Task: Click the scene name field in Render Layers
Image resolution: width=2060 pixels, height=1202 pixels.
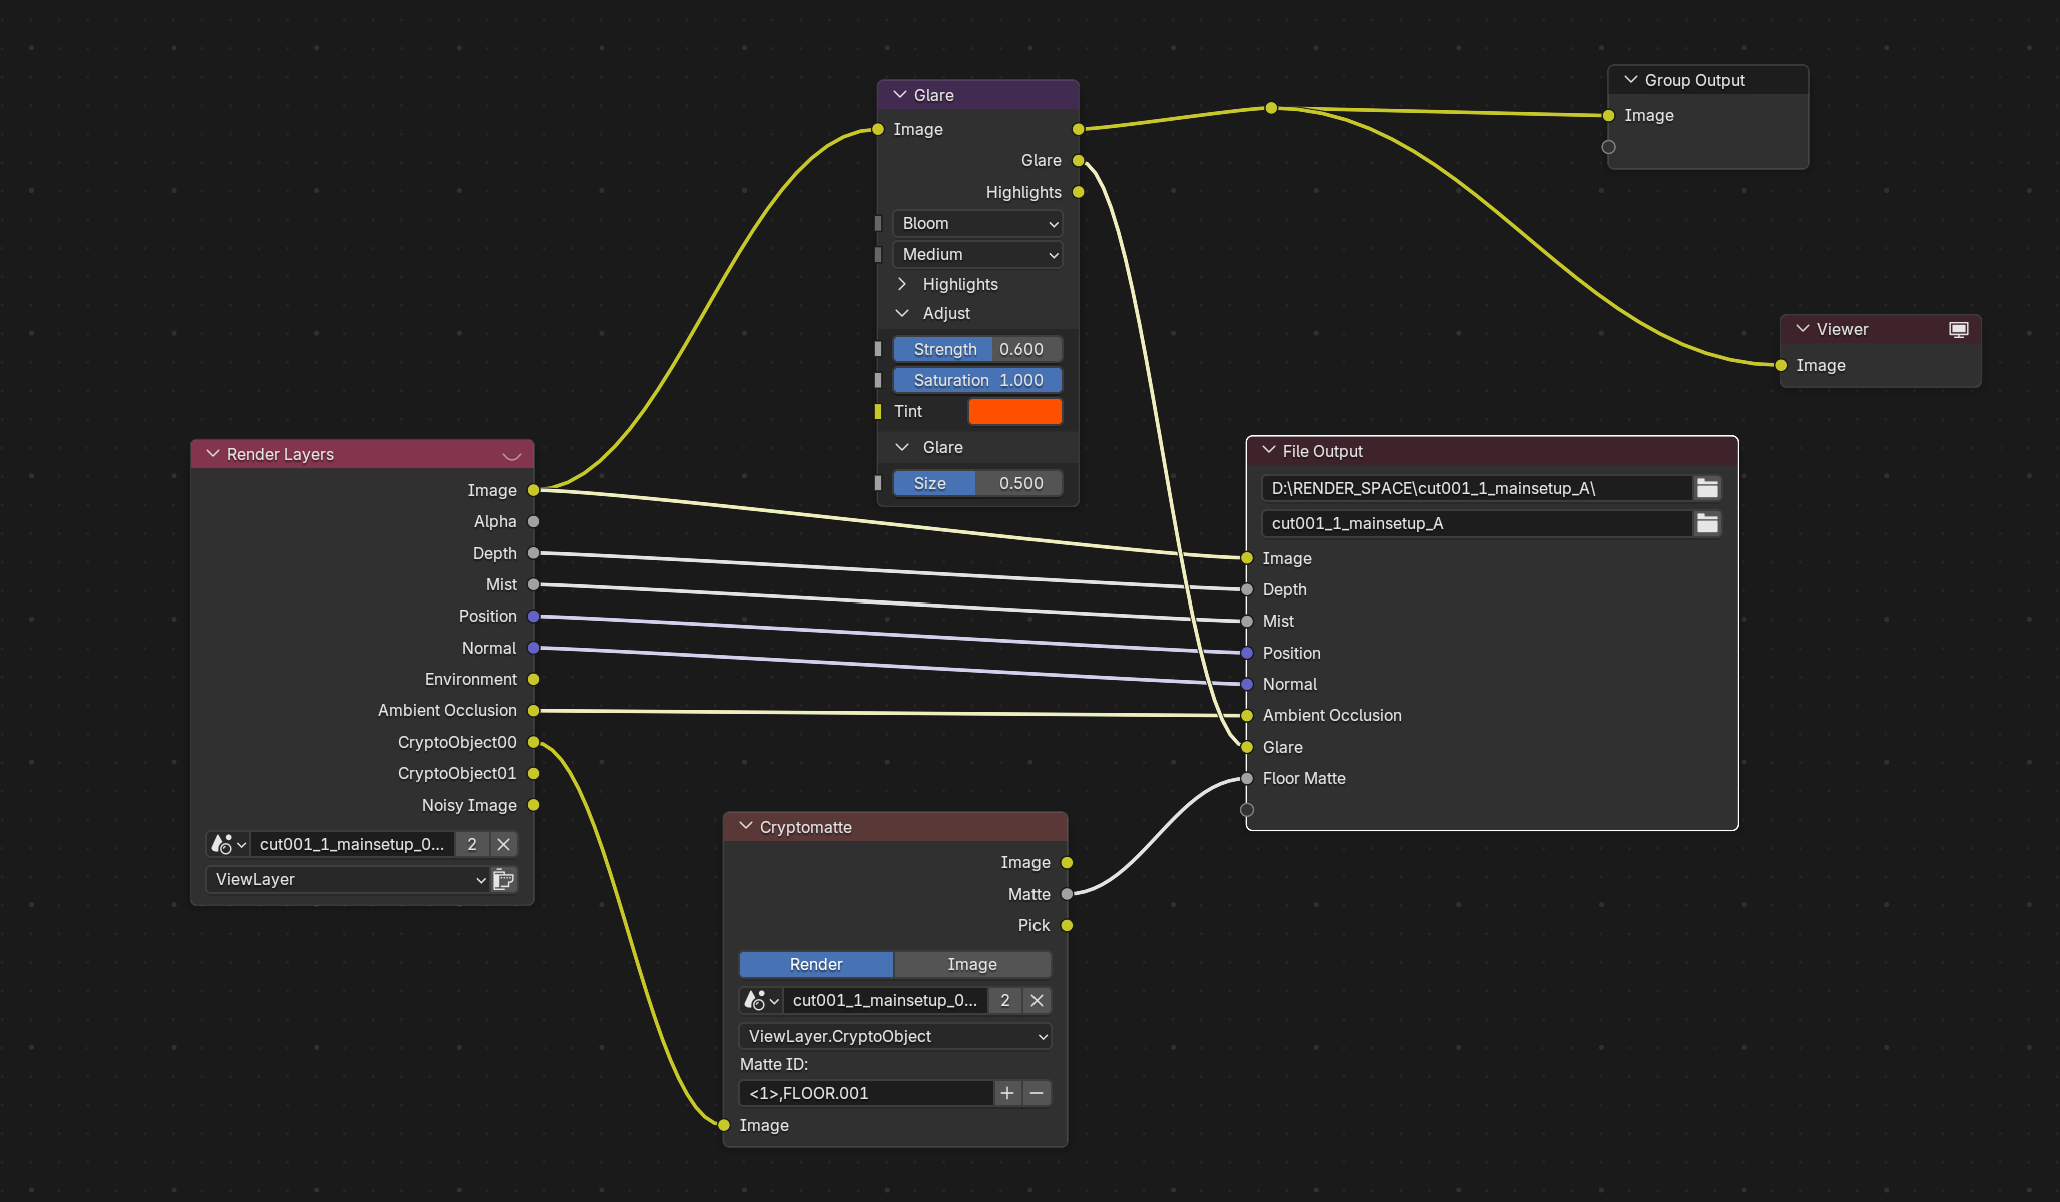Action: [x=352, y=844]
